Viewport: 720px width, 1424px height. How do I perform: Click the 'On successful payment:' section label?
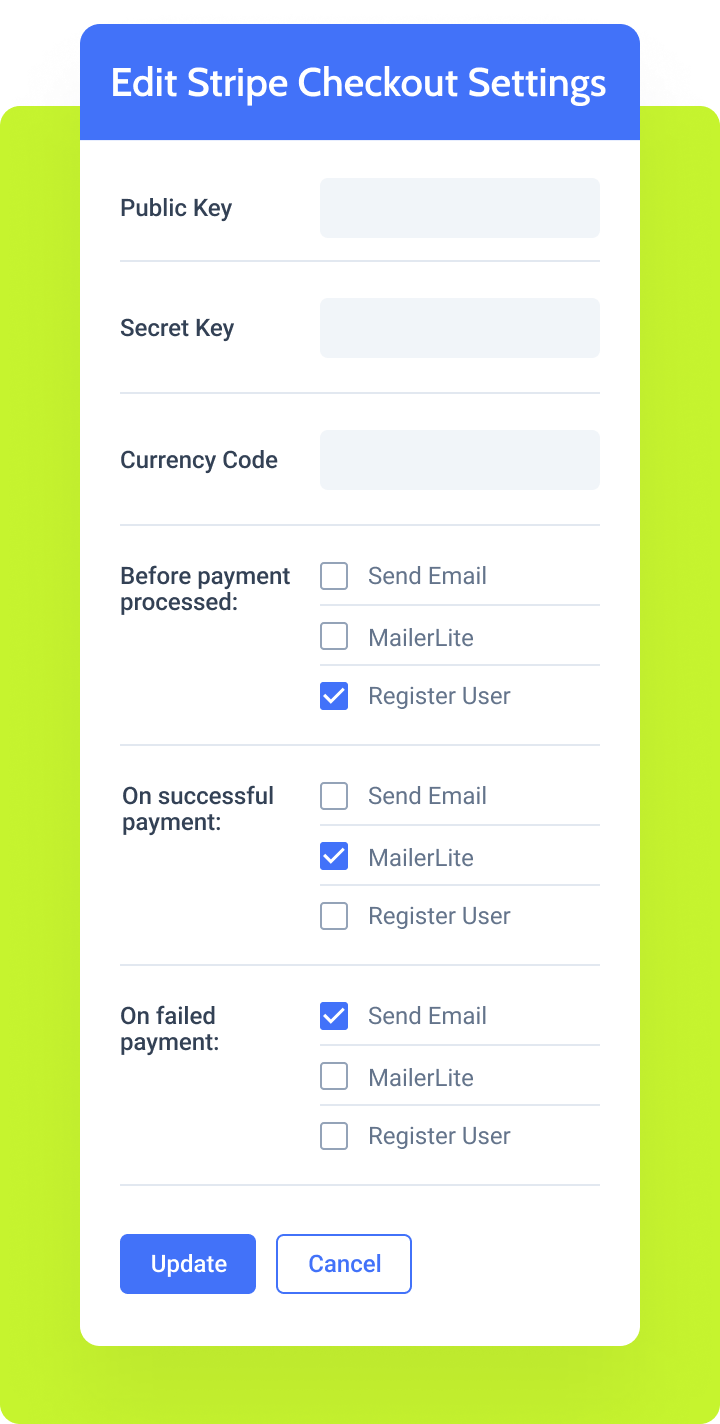pos(198,809)
